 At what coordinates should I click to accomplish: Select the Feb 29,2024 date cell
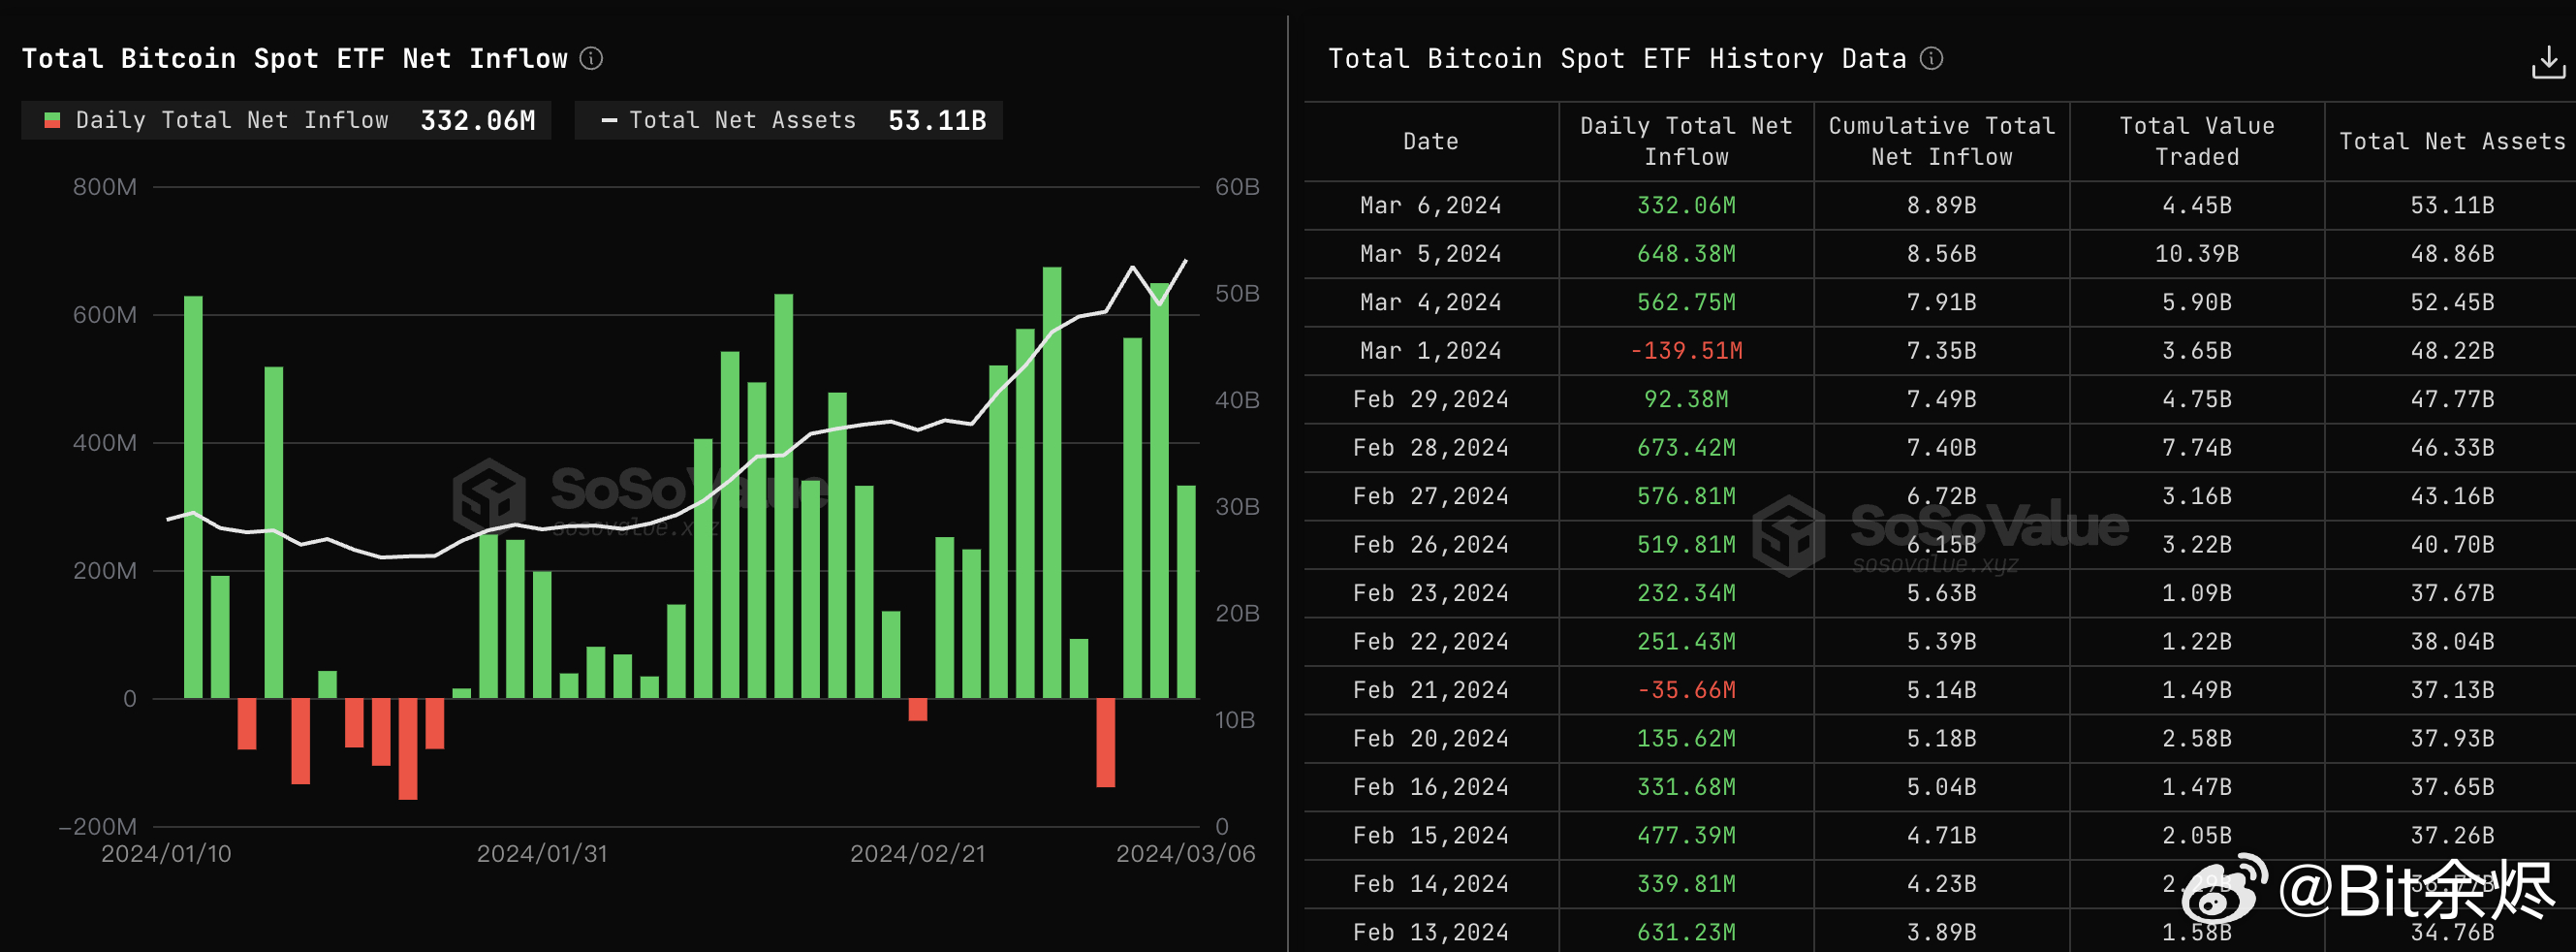[1430, 400]
